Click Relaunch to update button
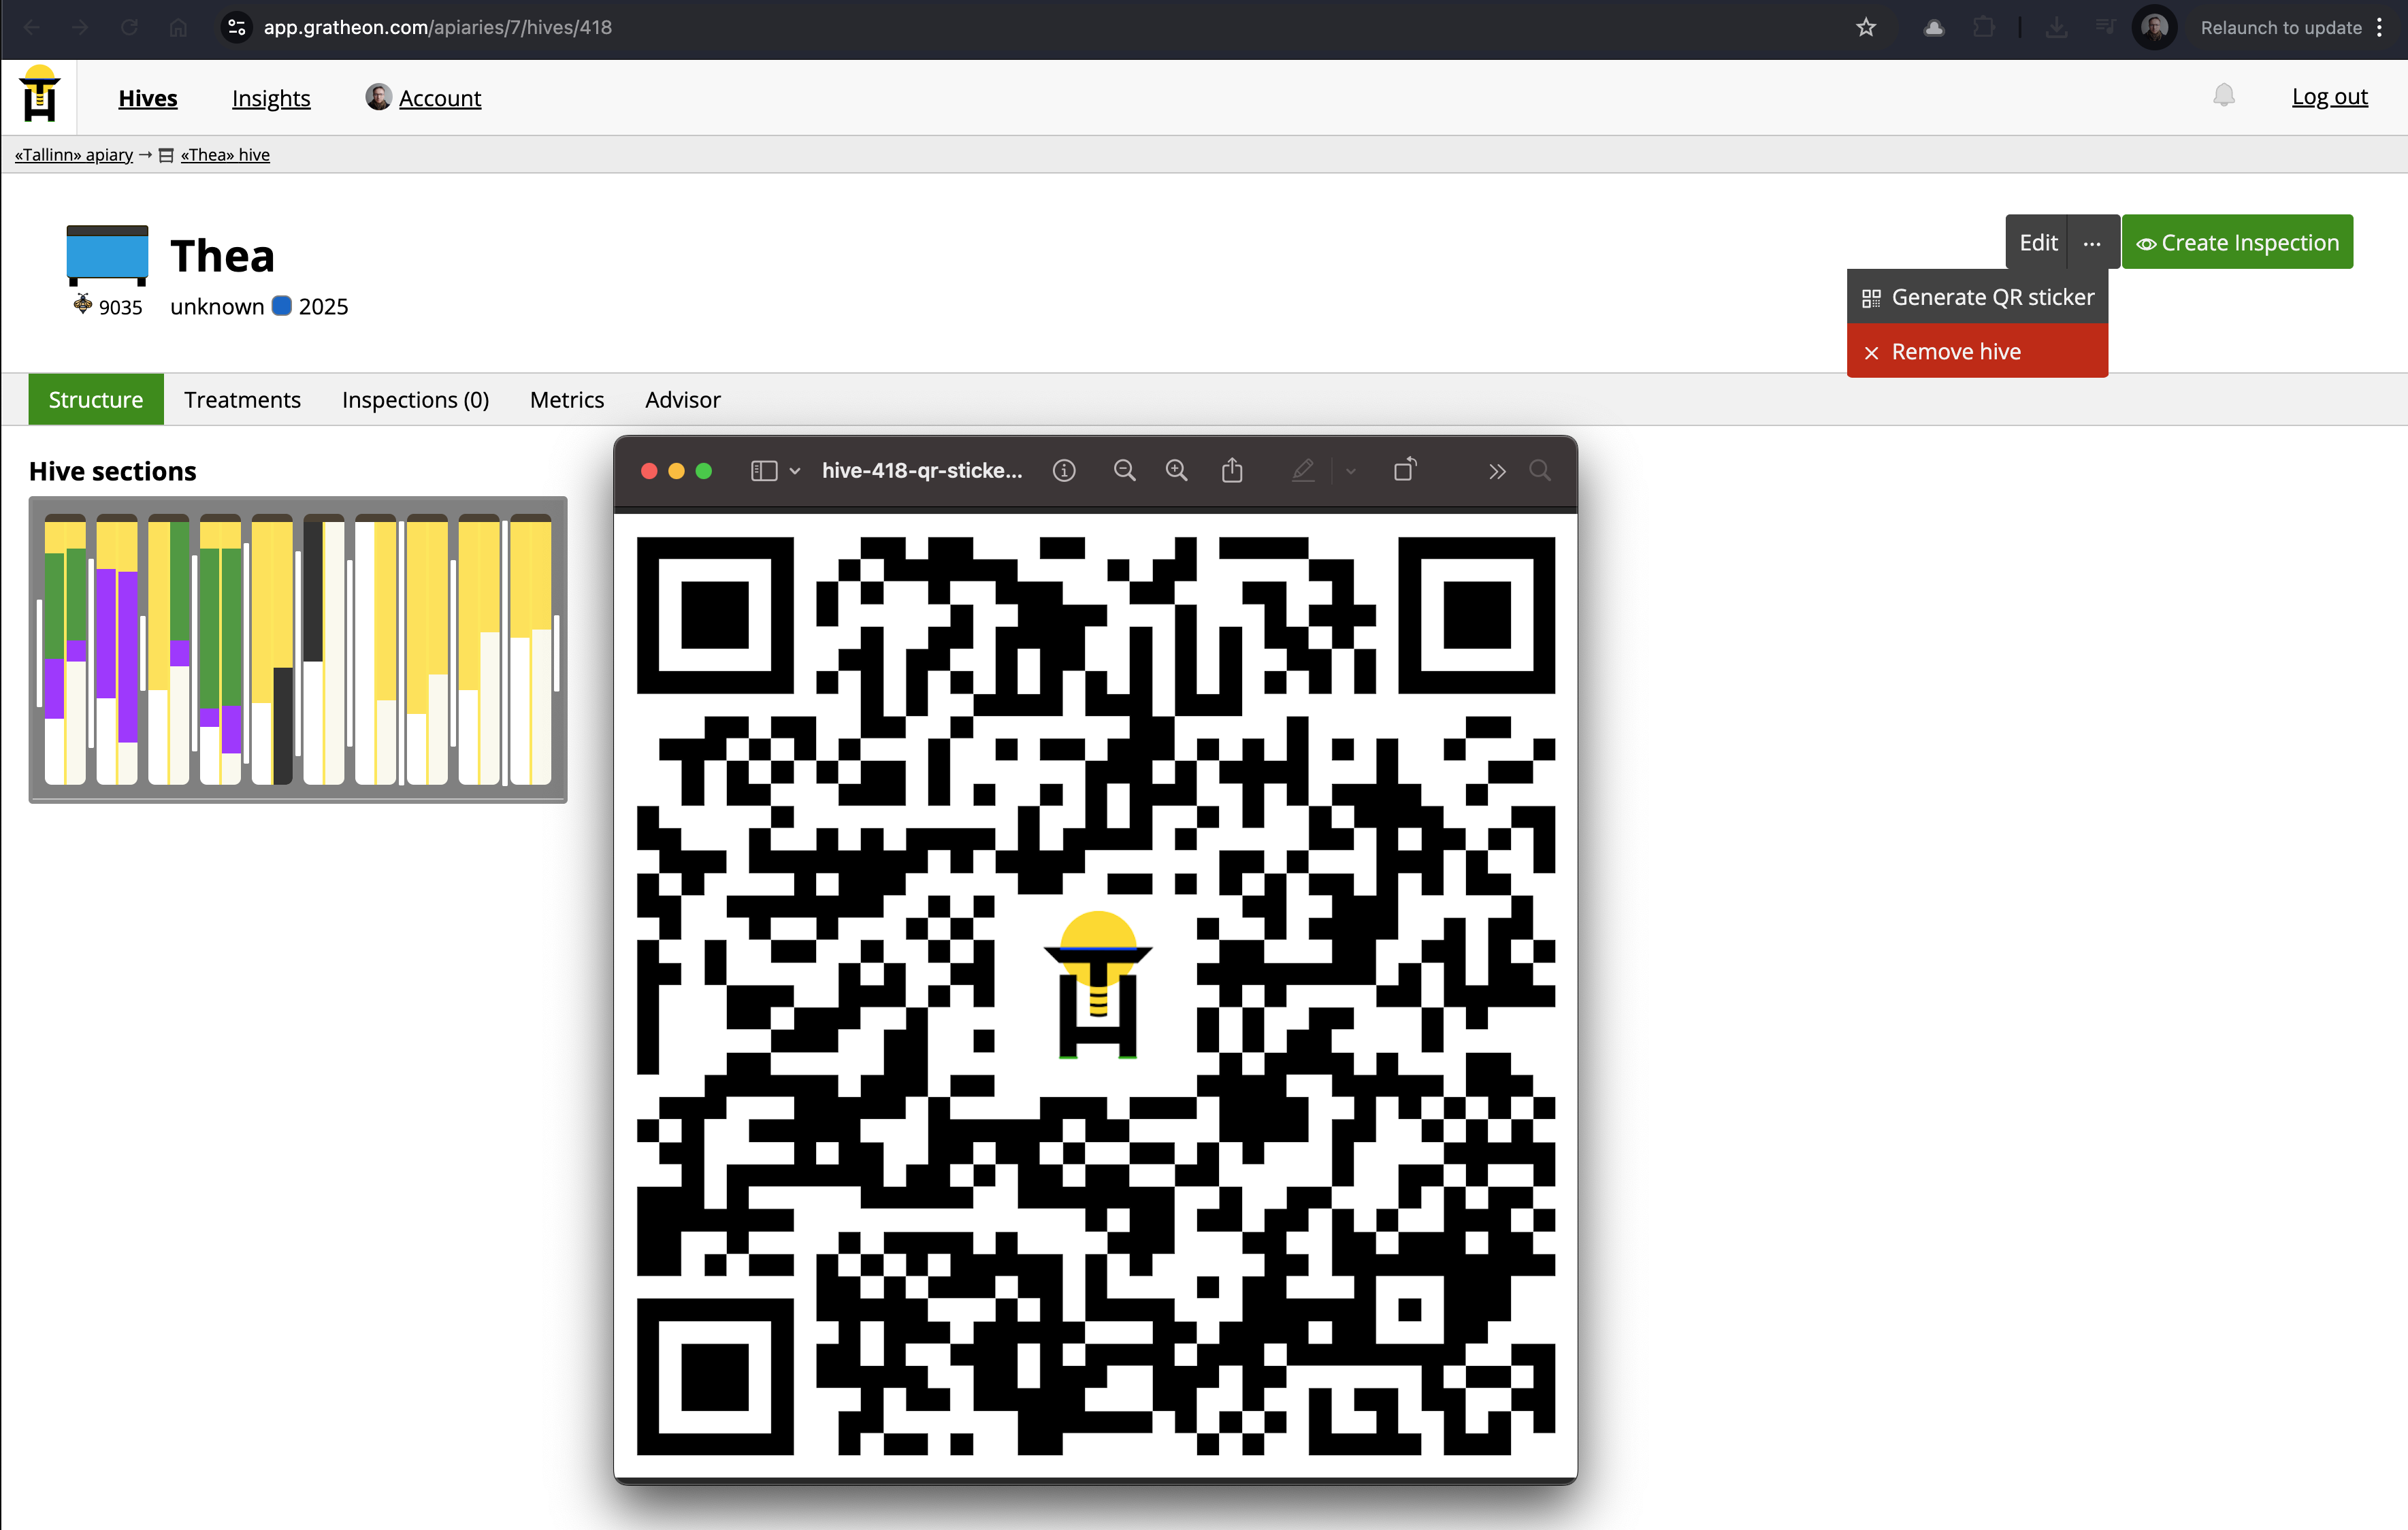Viewport: 2408px width, 1530px height. [2281, 28]
